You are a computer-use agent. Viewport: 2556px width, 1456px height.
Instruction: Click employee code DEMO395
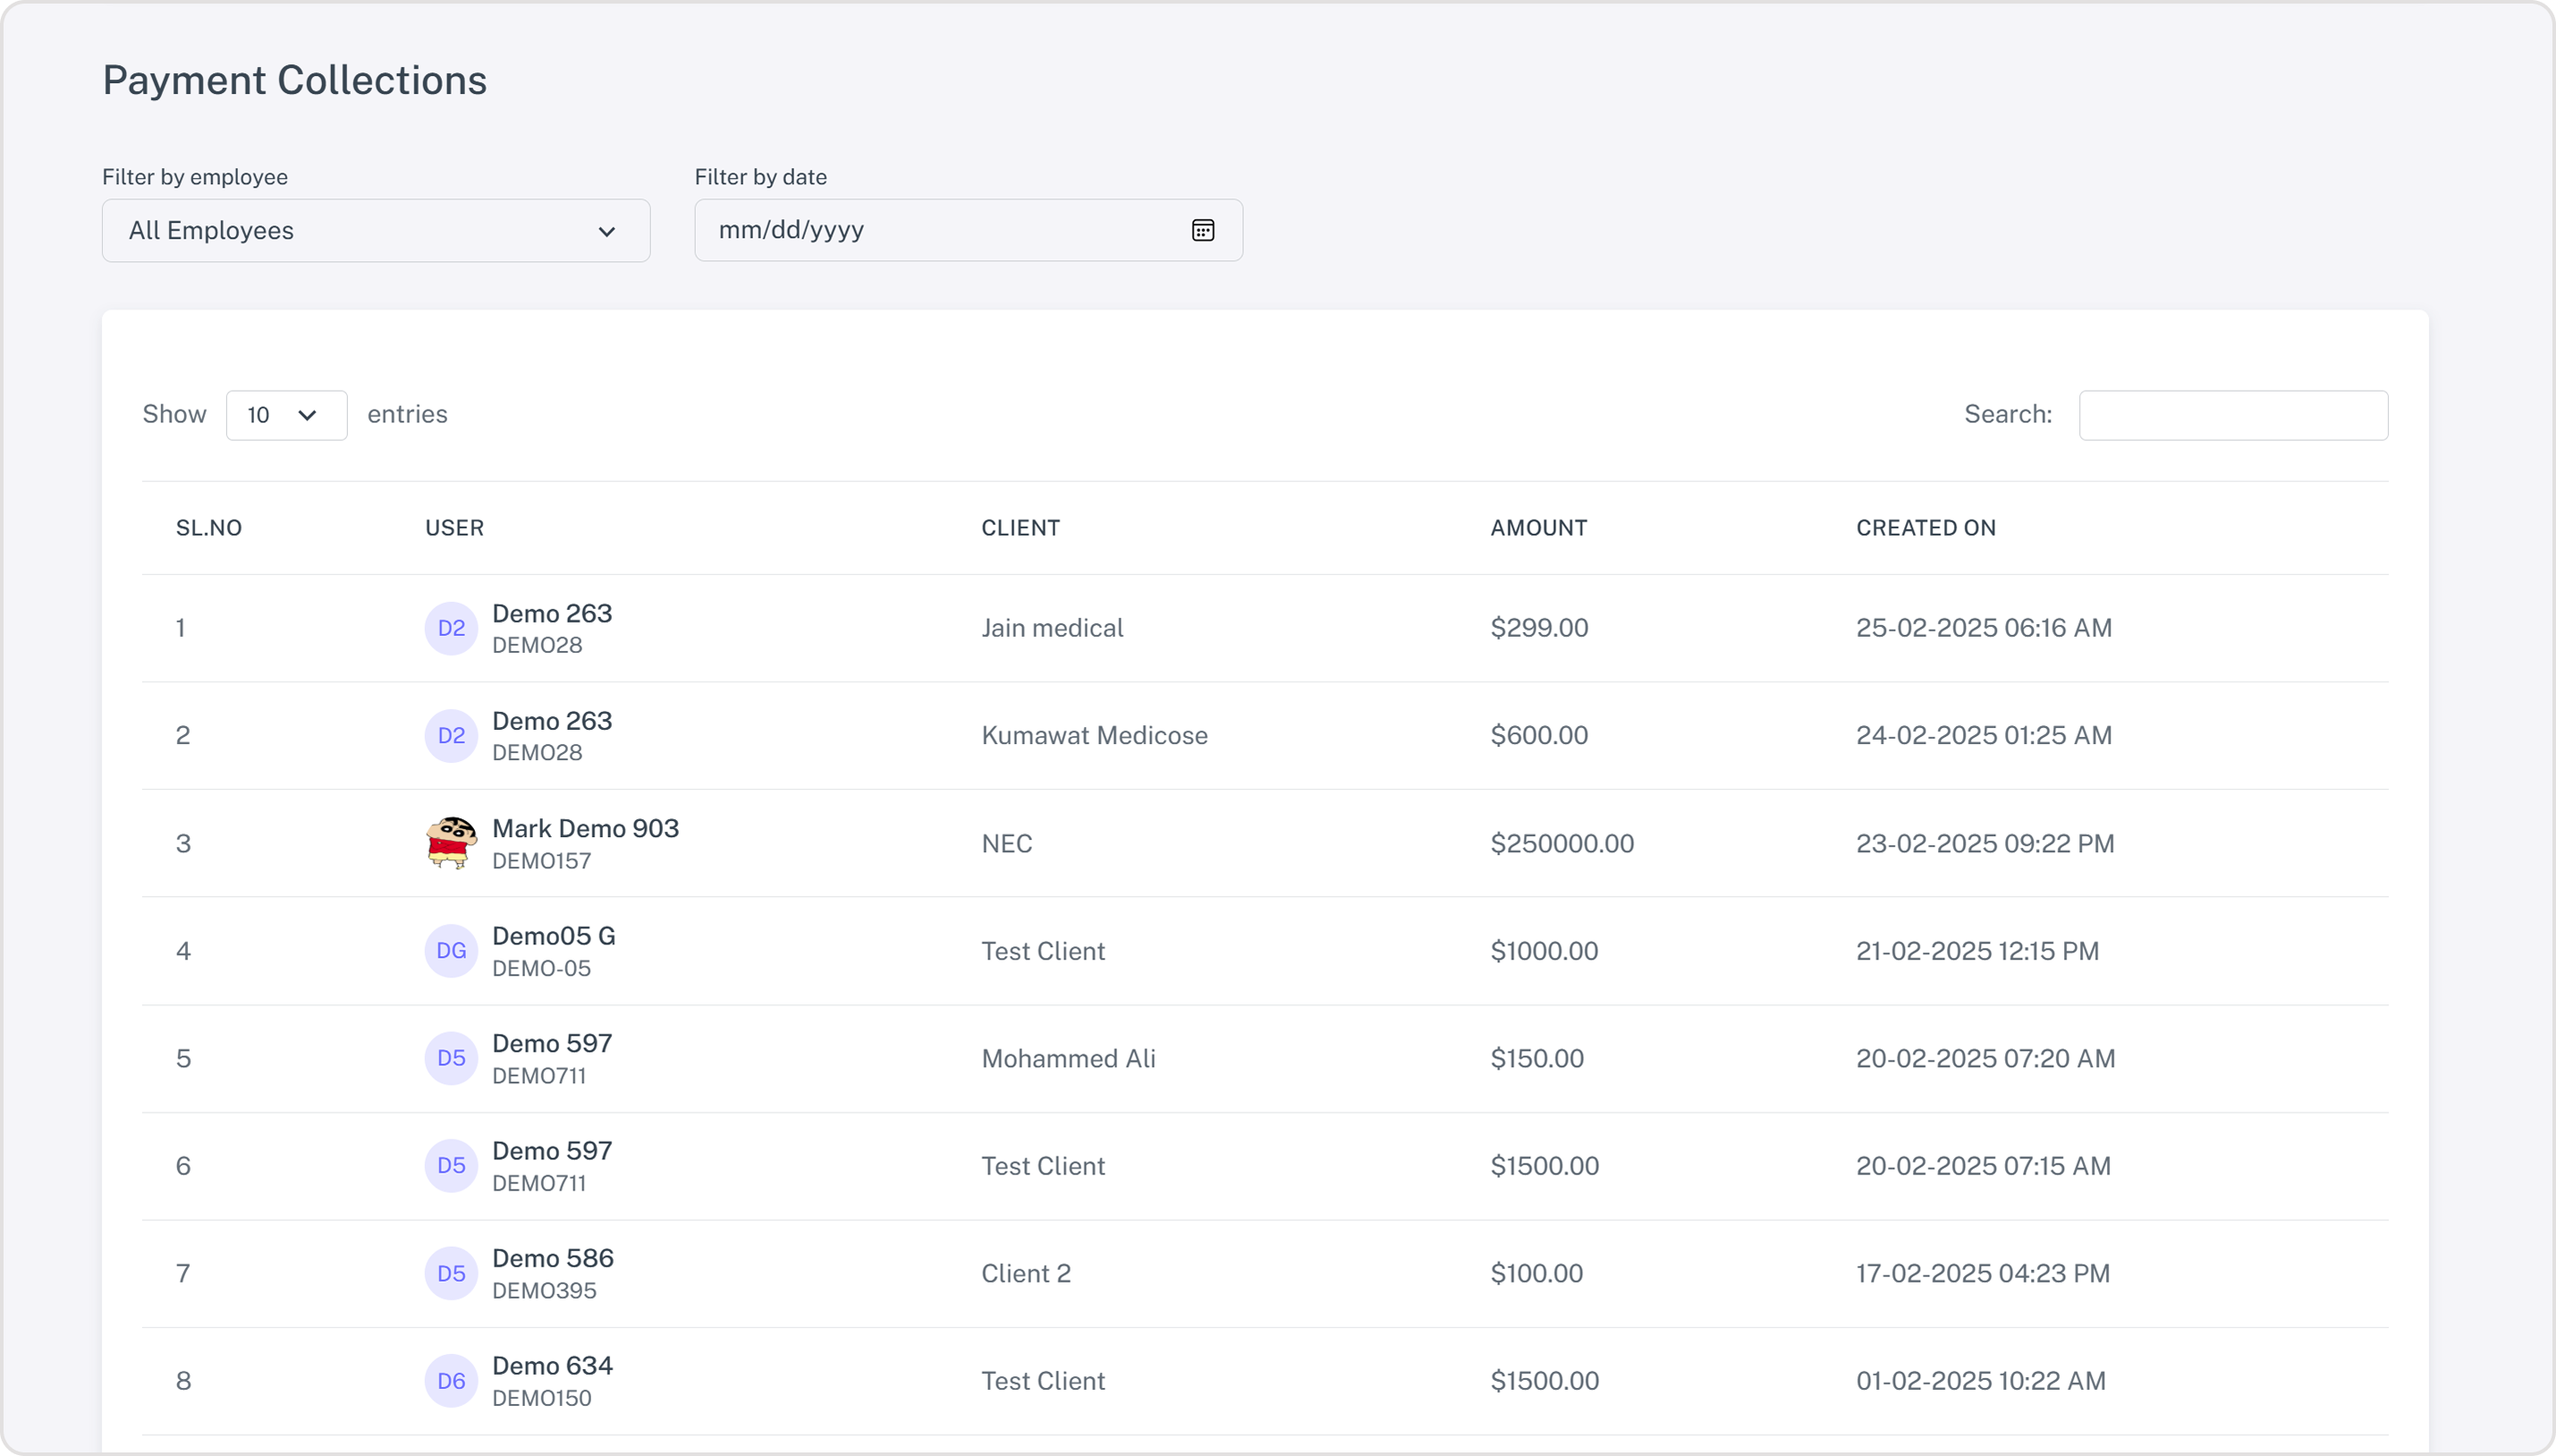(x=544, y=1291)
